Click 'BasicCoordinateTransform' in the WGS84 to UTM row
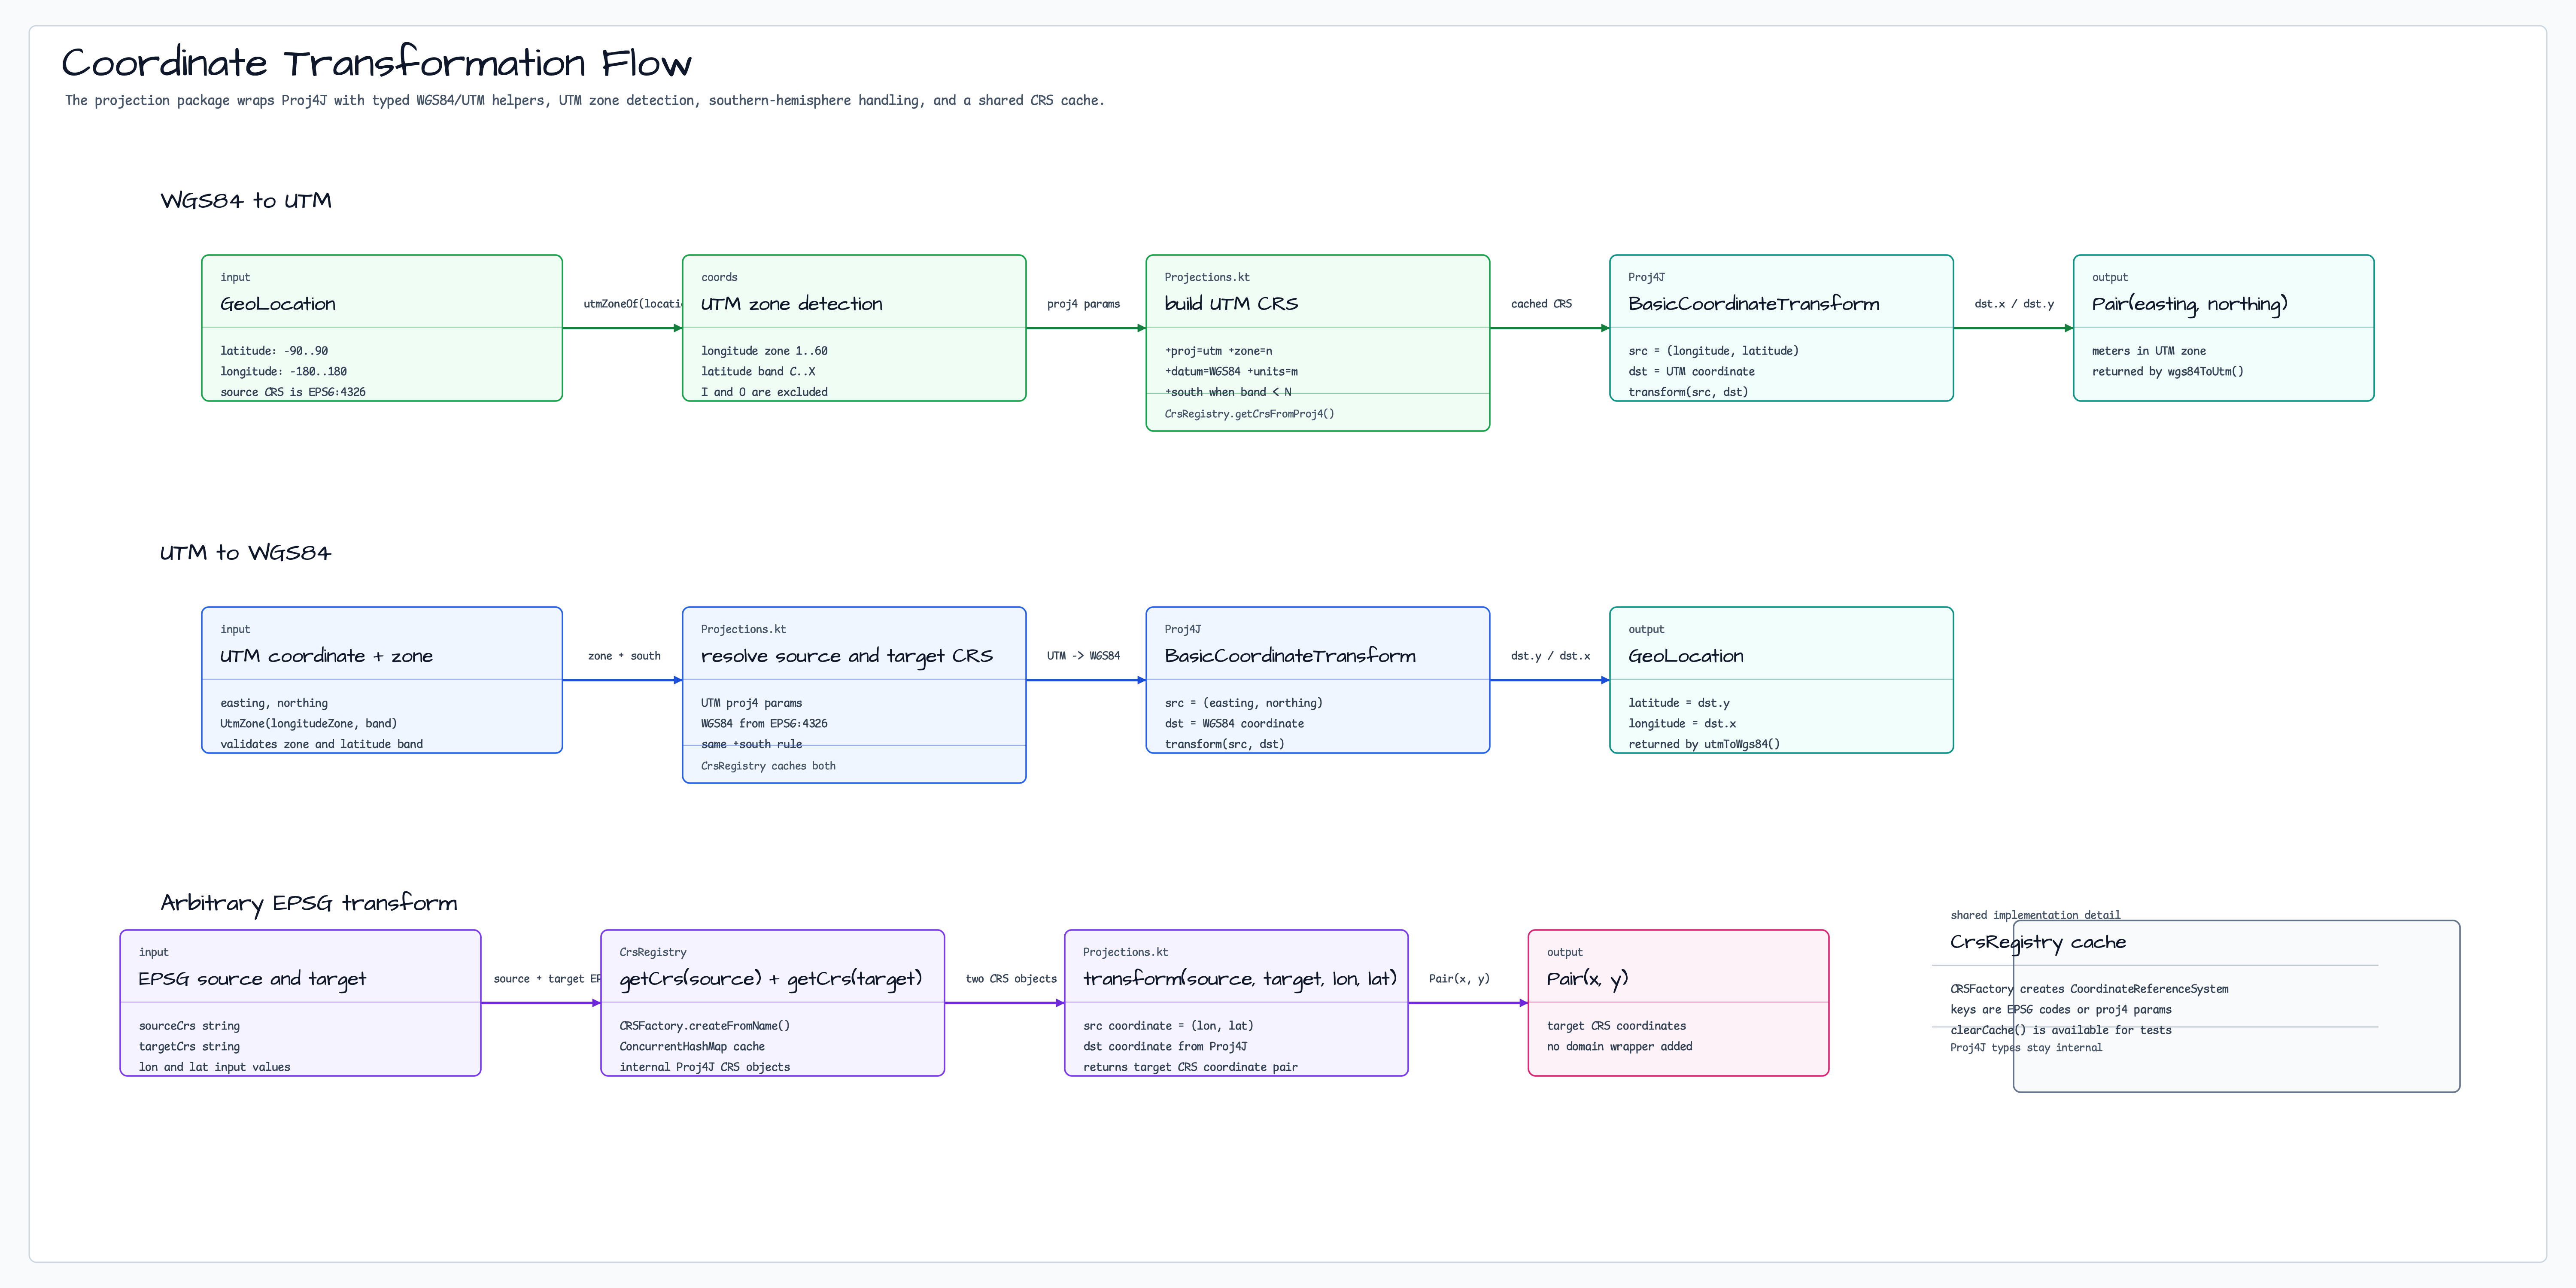Image resolution: width=2576 pixels, height=1288 pixels. [x=1754, y=303]
